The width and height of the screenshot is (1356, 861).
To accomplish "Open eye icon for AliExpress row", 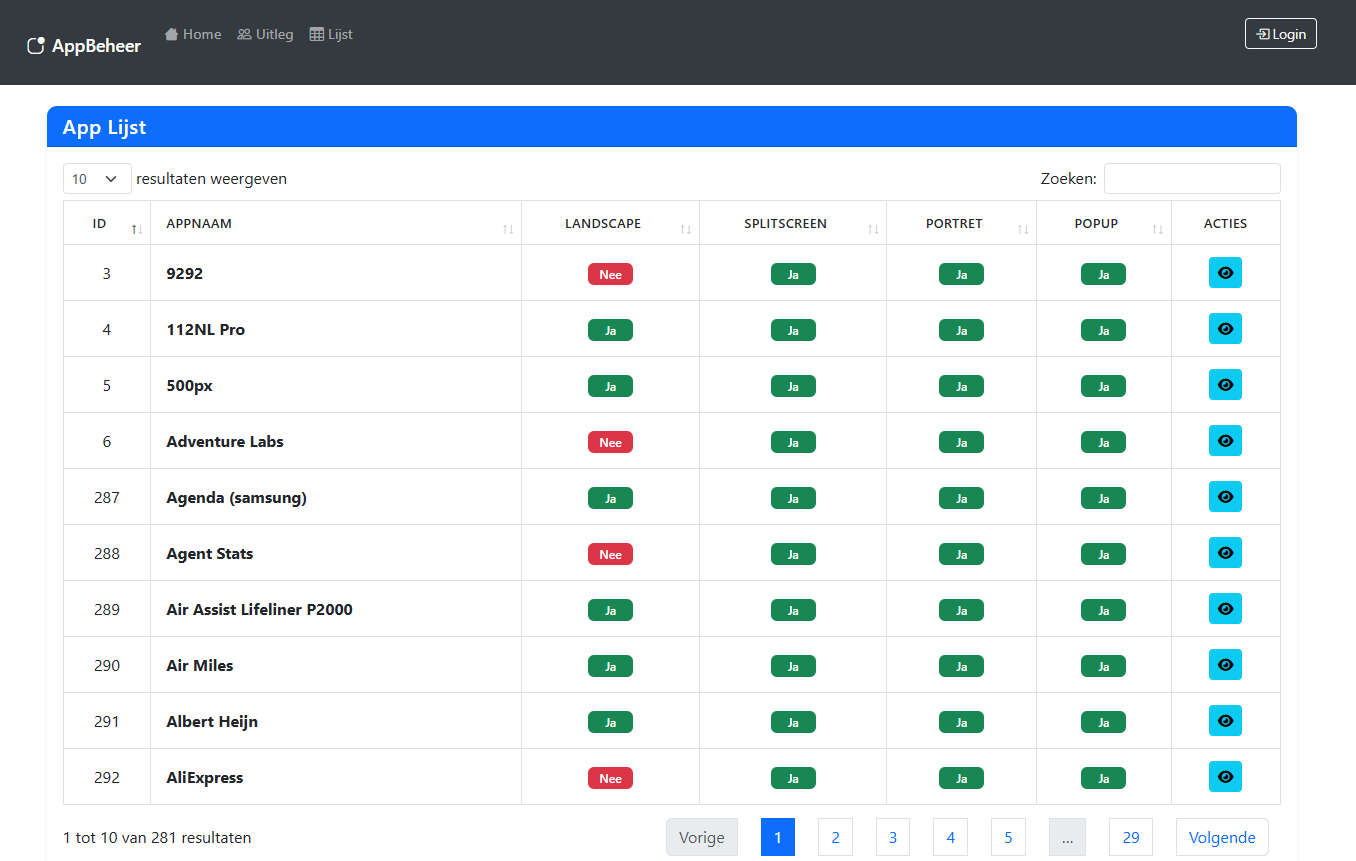I will point(1225,777).
